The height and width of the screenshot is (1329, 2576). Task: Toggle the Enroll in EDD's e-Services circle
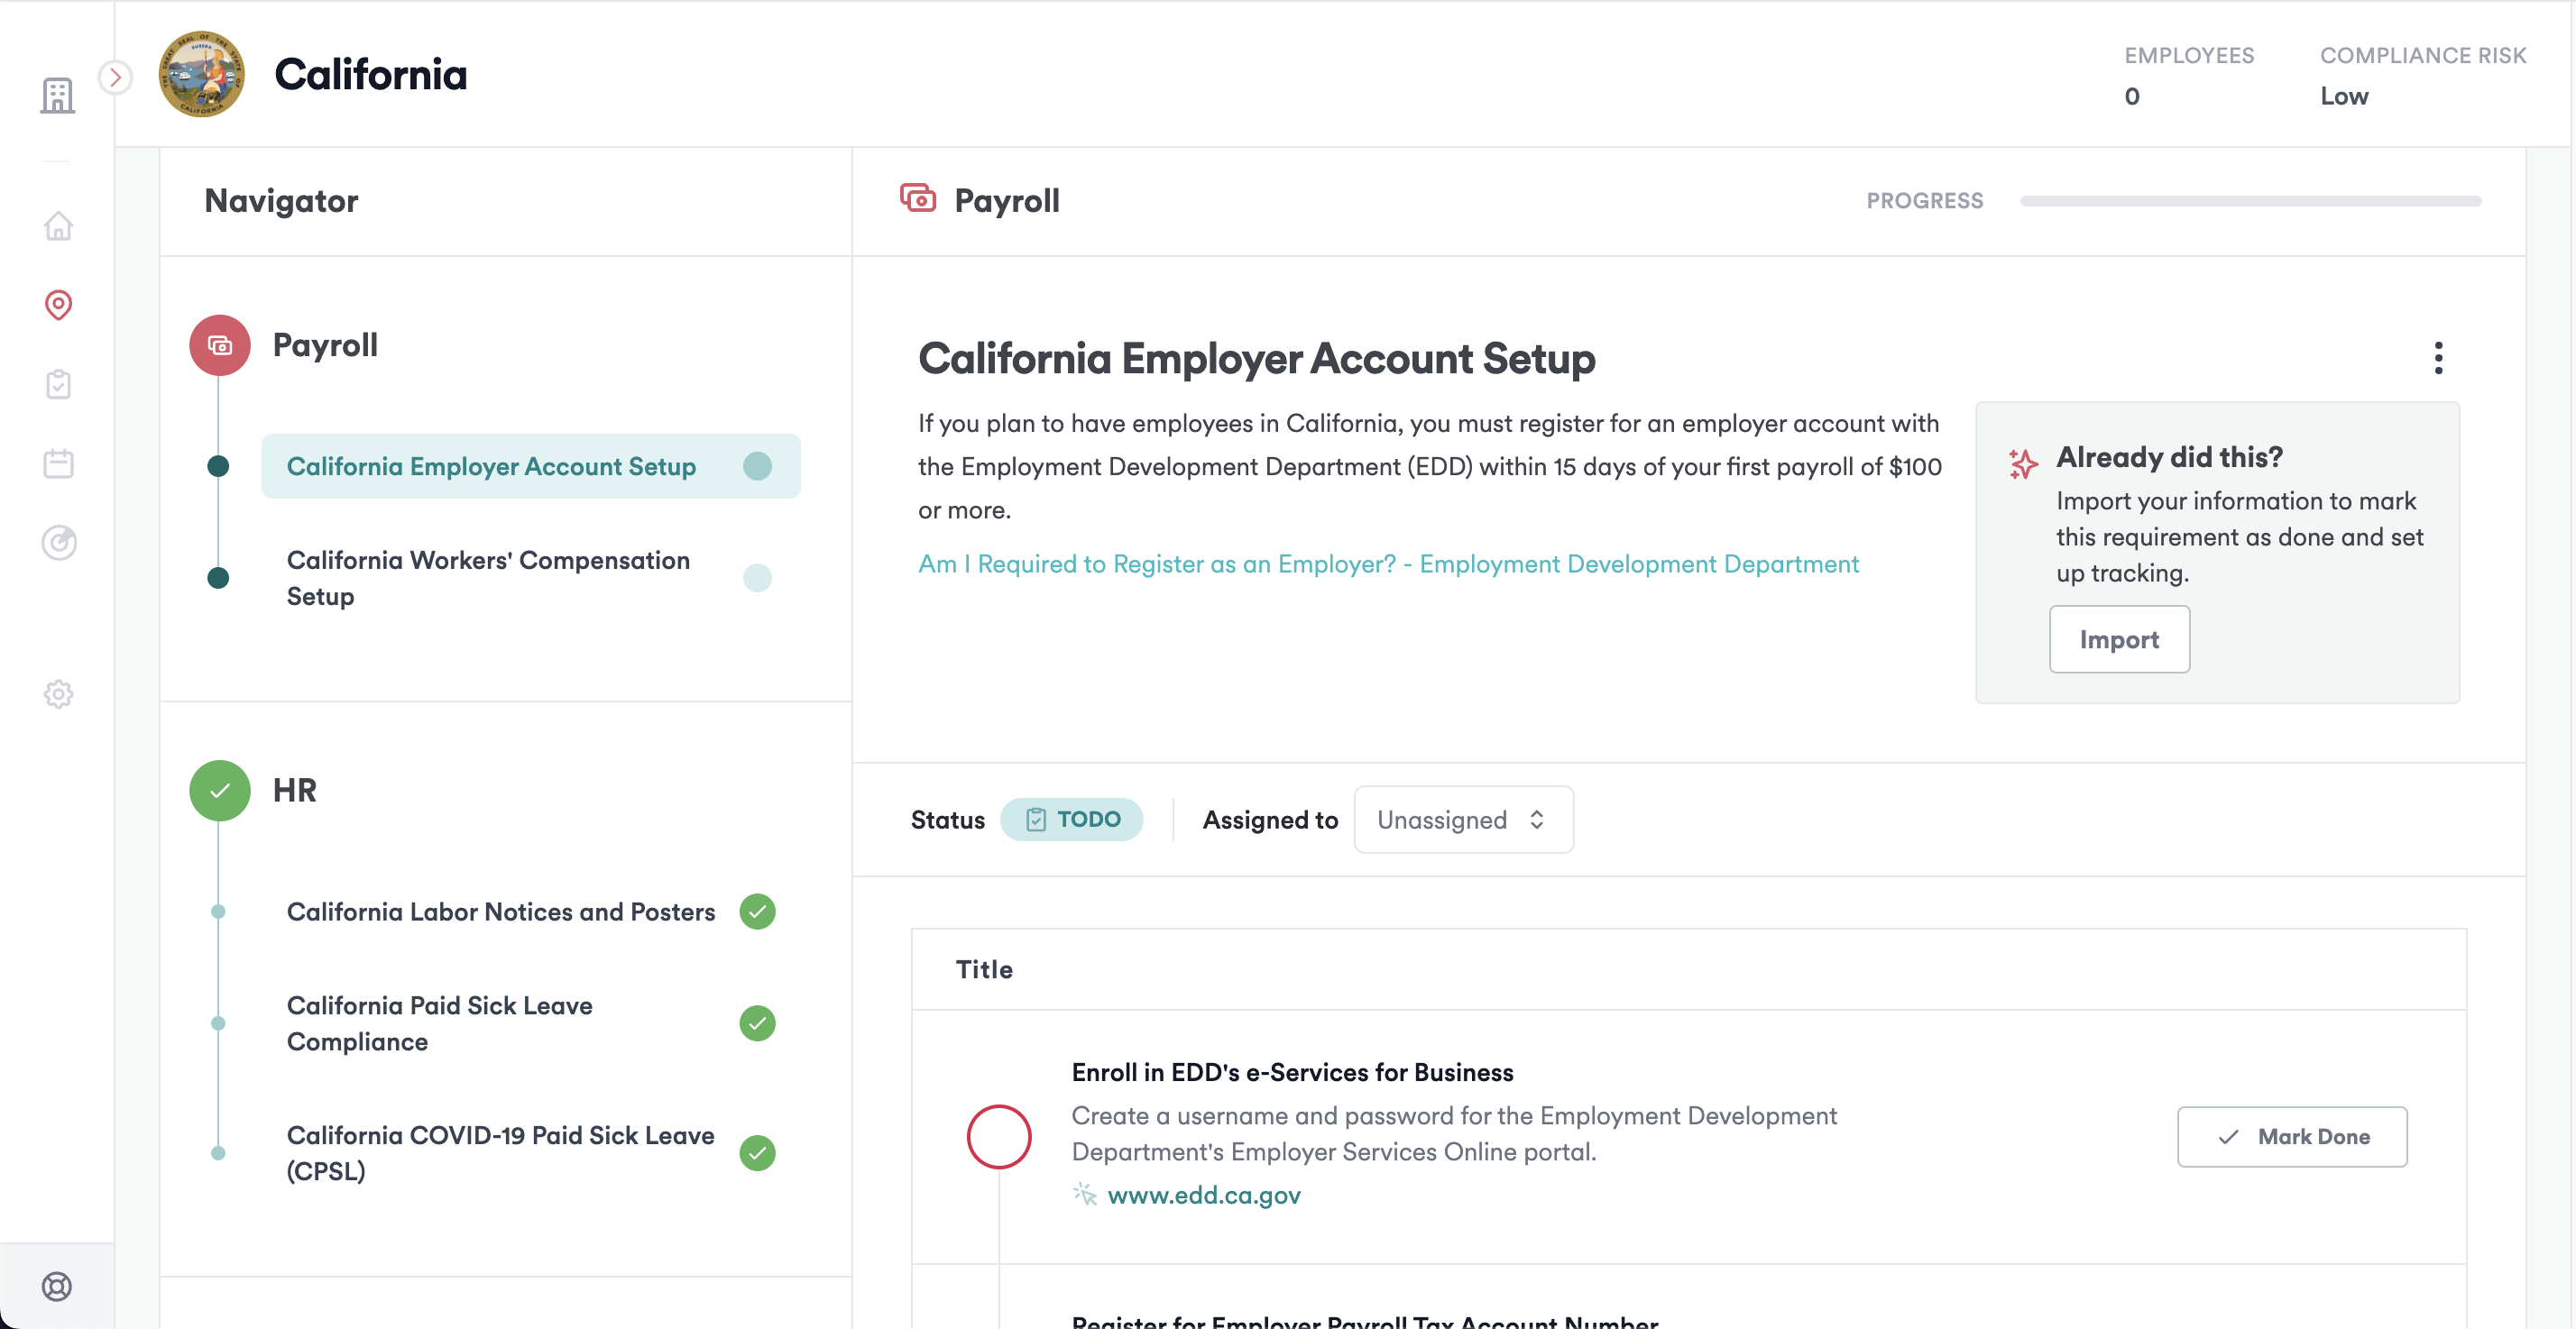click(998, 1137)
